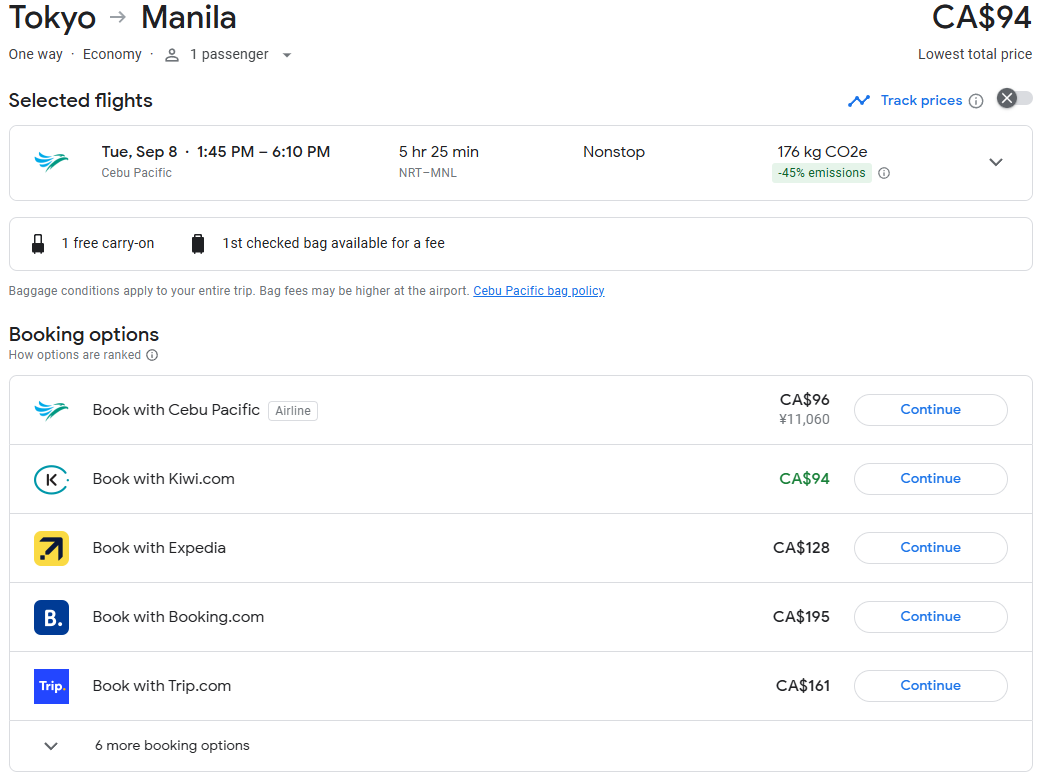This screenshot has width=1042, height=780.
Task: Click the Kiwi.com logo icon
Action: [51, 480]
